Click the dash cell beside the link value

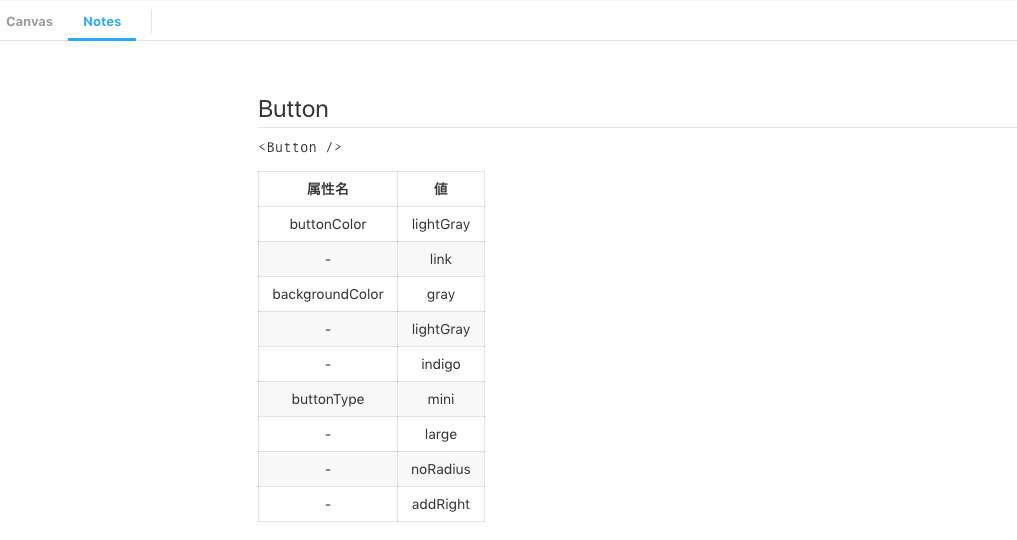(328, 259)
